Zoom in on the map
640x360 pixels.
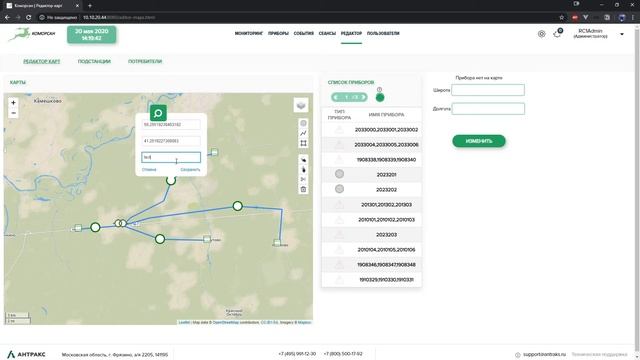[x=13, y=103]
